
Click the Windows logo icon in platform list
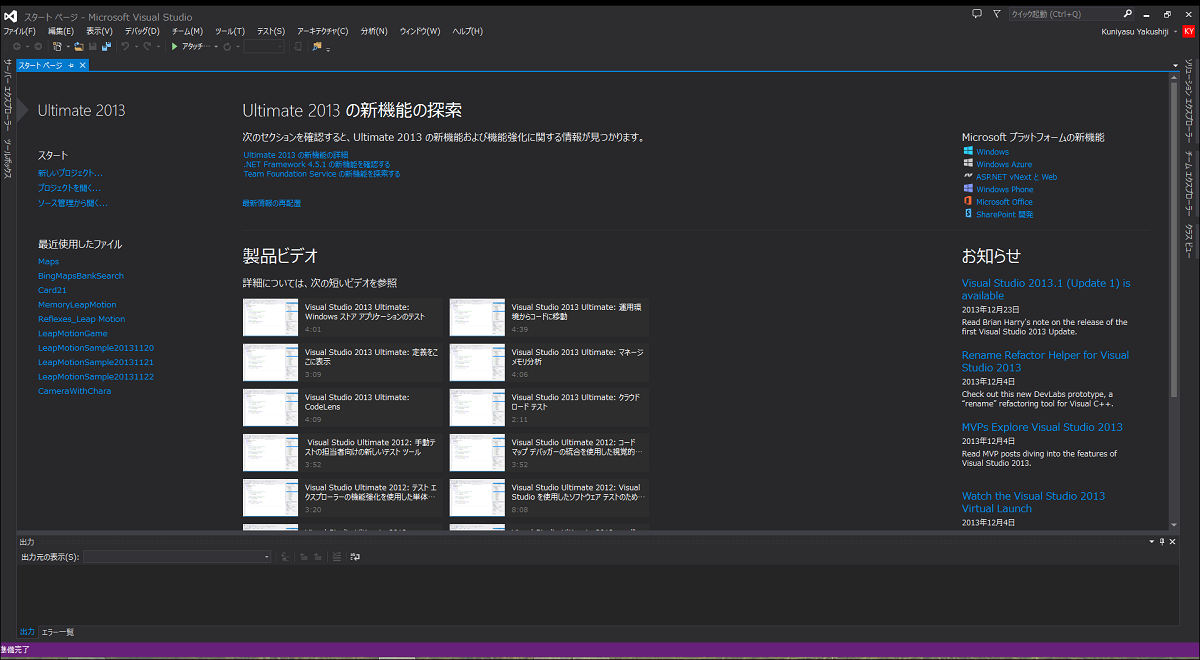click(968, 152)
